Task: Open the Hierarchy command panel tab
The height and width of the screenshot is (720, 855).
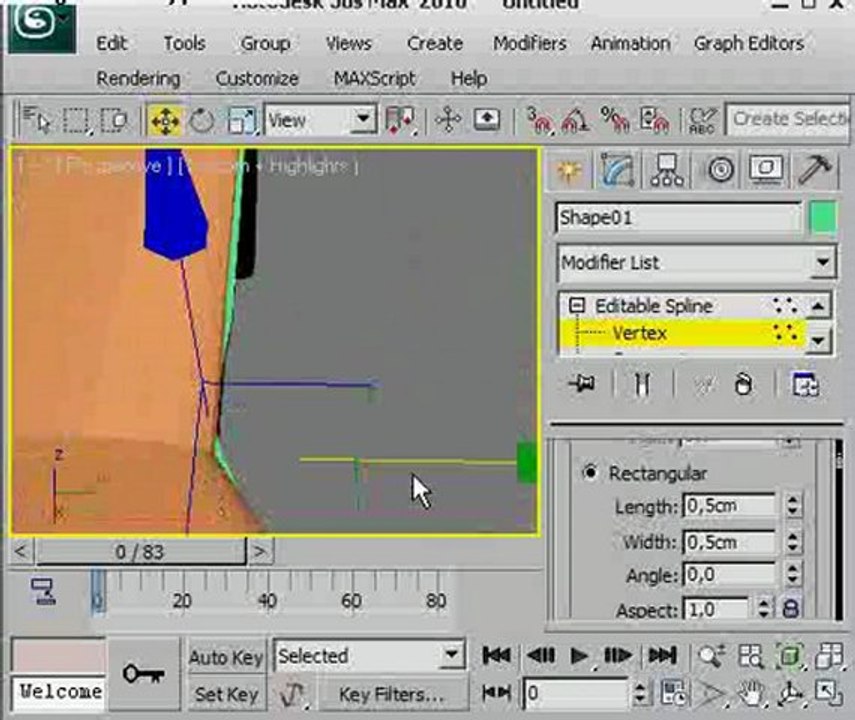Action: tap(667, 171)
